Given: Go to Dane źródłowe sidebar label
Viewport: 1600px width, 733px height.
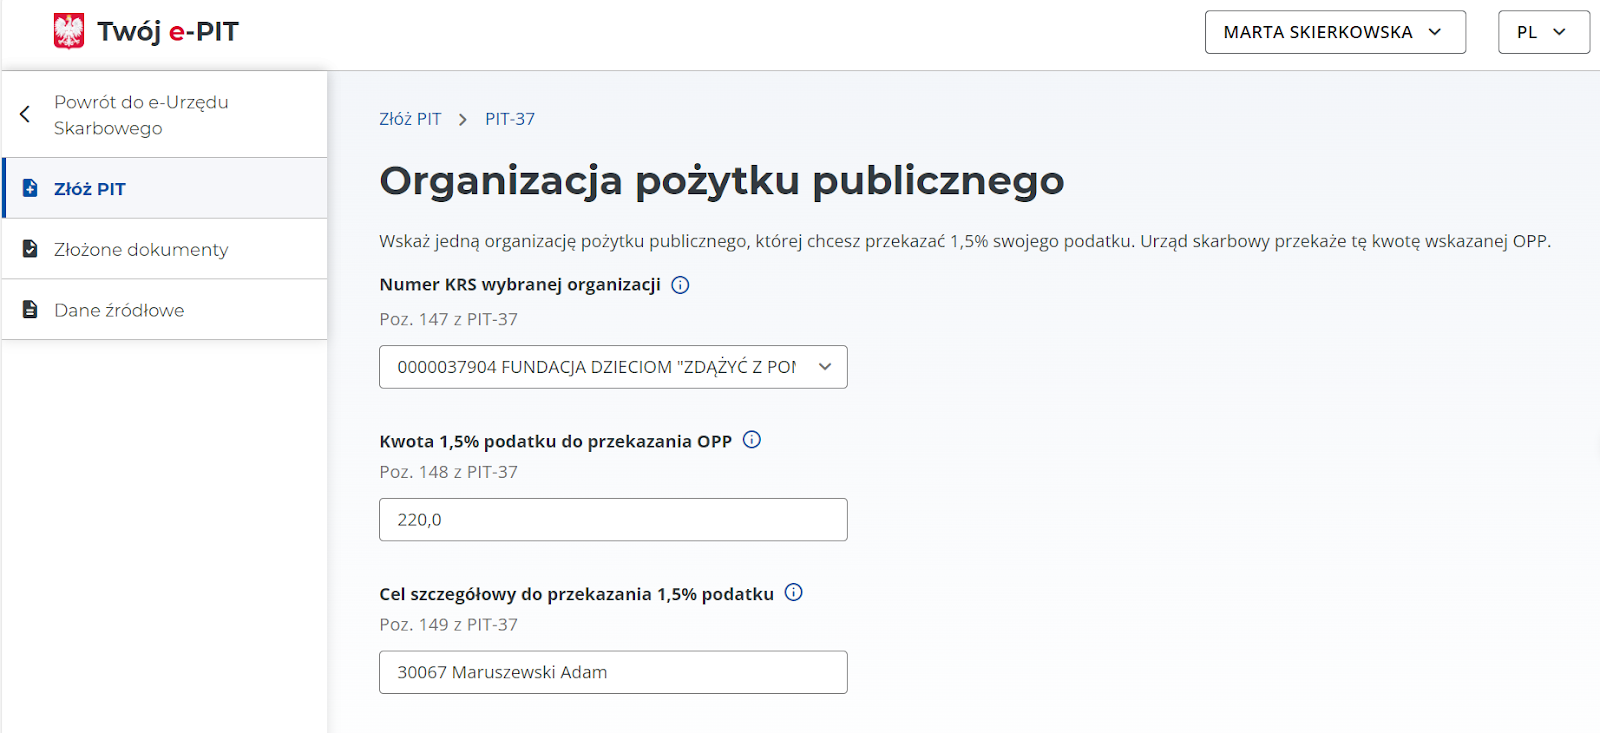Looking at the screenshot, I should 119,311.
